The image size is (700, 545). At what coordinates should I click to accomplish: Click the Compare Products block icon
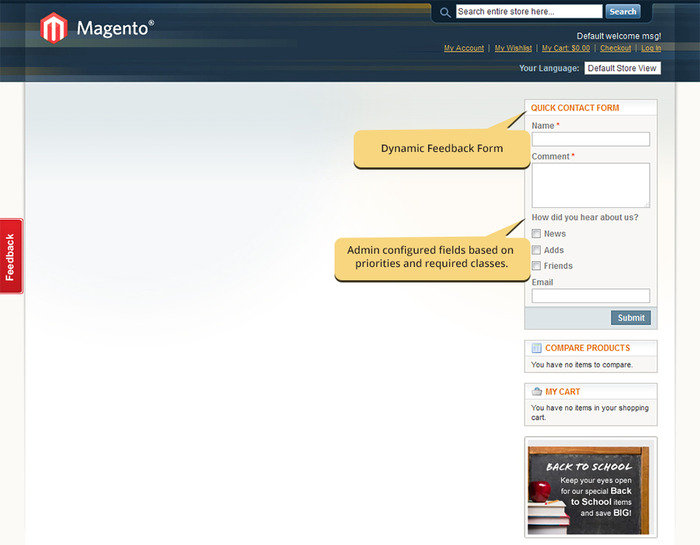tap(537, 348)
